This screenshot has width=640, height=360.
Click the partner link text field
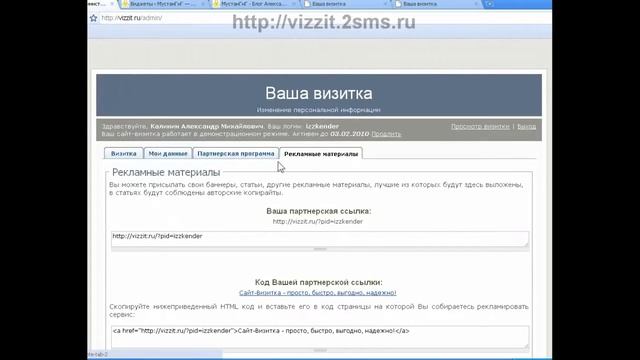click(x=320, y=239)
